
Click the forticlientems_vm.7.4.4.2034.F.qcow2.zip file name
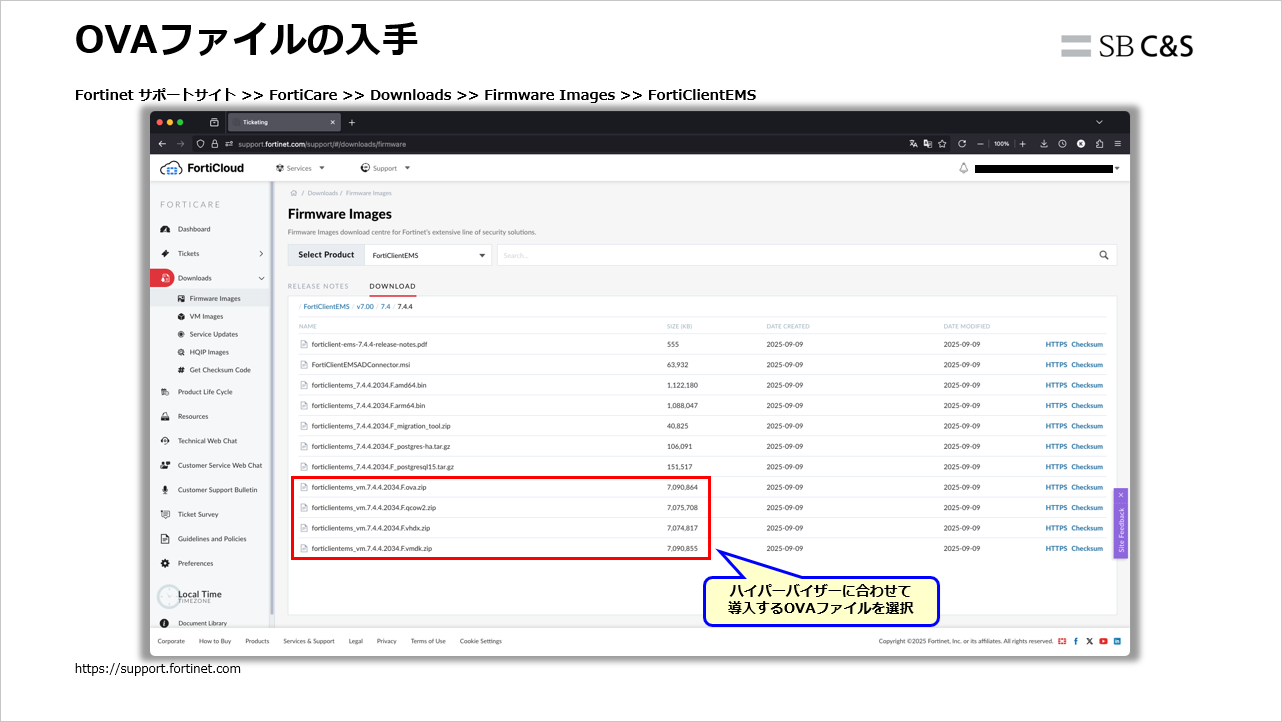pyautogui.click(x=374, y=508)
